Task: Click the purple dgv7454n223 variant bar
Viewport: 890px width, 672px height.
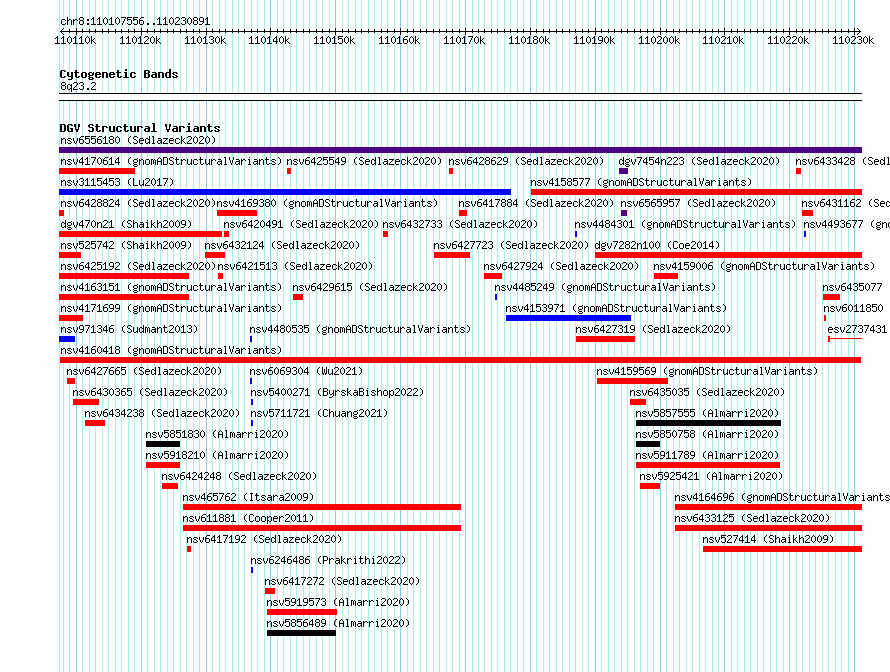Action: 623,171
